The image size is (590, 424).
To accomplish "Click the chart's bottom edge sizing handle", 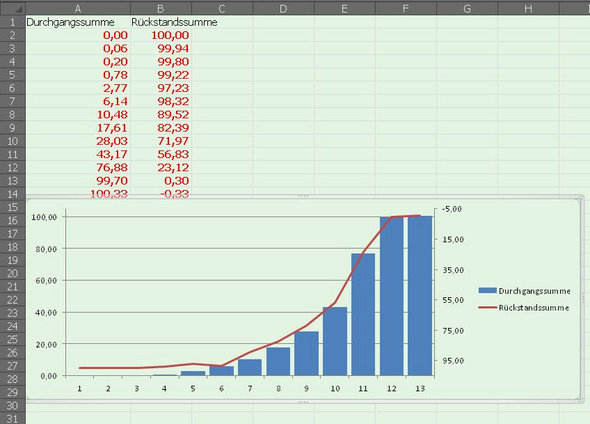I will pyautogui.click(x=303, y=402).
